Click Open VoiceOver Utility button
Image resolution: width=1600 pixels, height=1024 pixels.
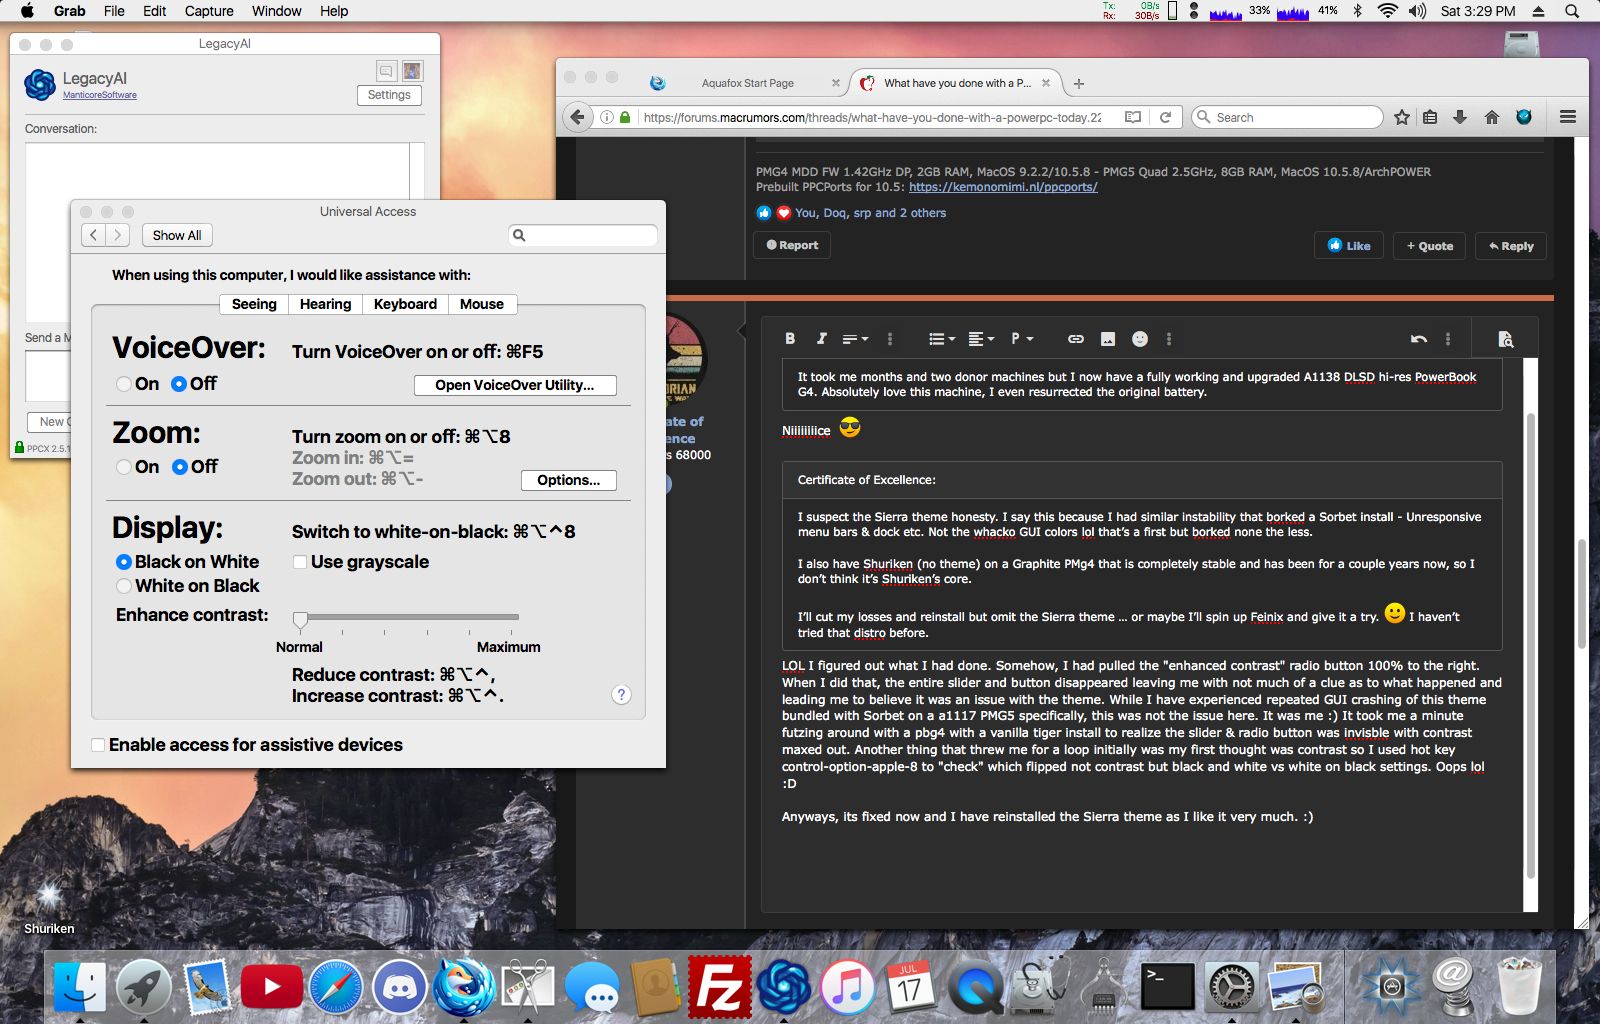coord(514,384)
